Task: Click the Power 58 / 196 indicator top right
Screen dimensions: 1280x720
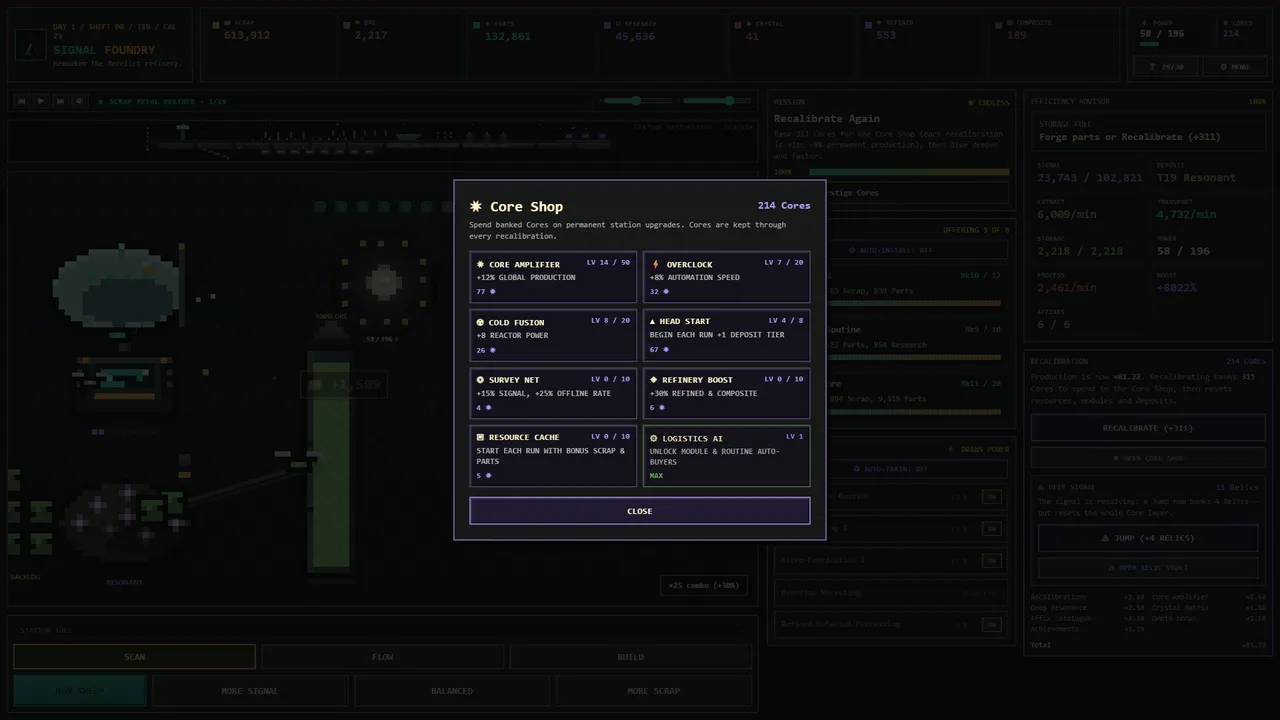Action: [1162, 34]
